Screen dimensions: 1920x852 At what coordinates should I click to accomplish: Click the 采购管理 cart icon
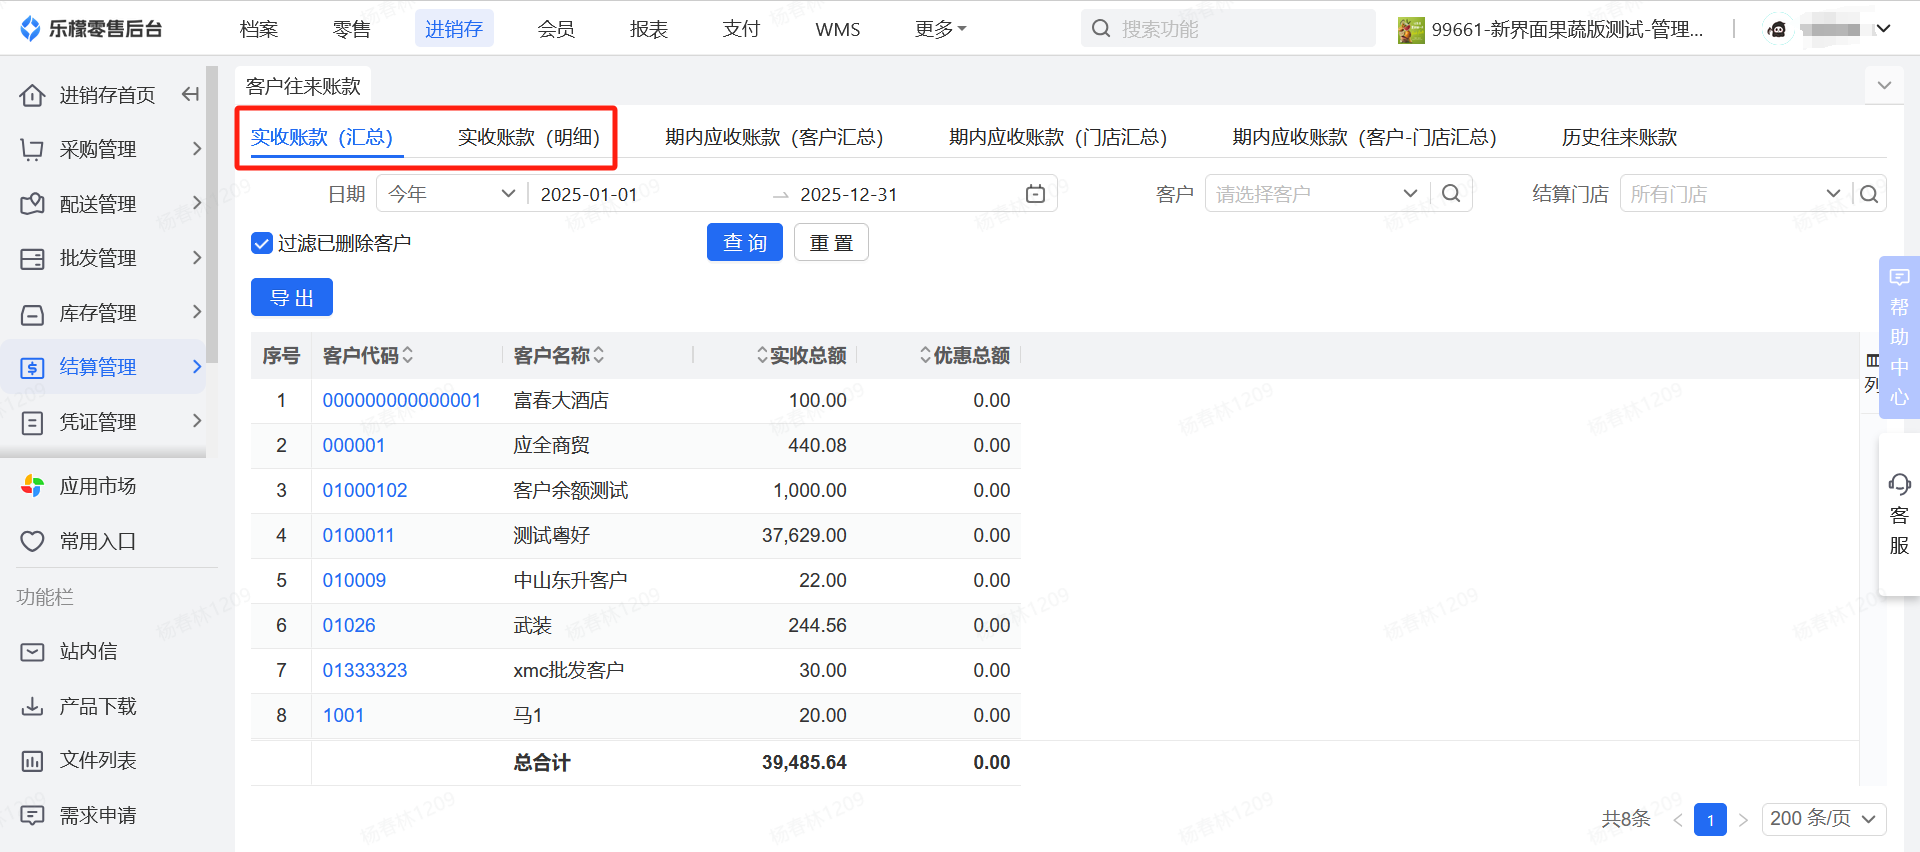point(32,149)
